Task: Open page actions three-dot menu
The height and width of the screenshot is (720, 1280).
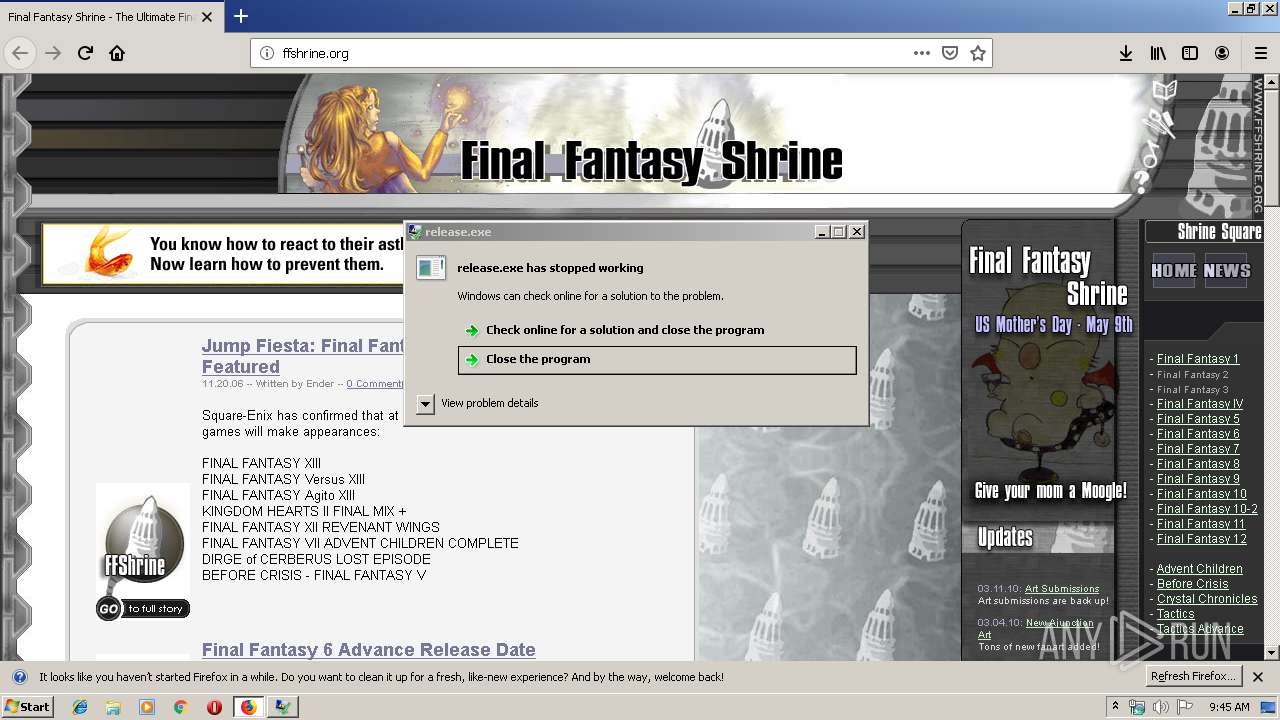Action: click(x=922, y=53)
